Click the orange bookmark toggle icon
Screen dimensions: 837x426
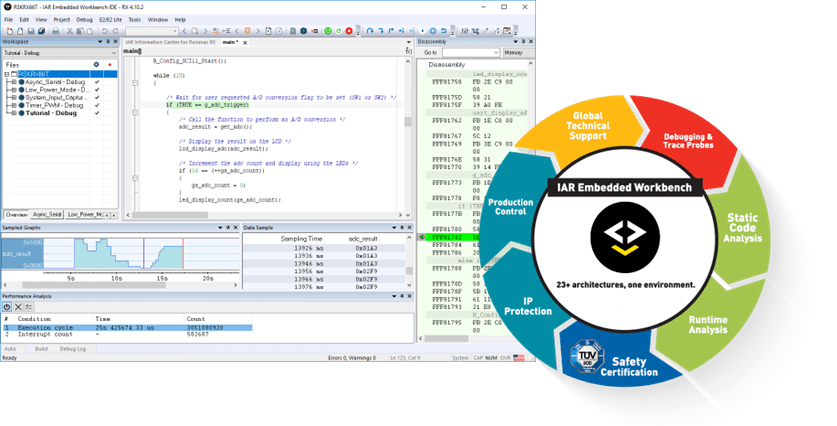point(247,31)
